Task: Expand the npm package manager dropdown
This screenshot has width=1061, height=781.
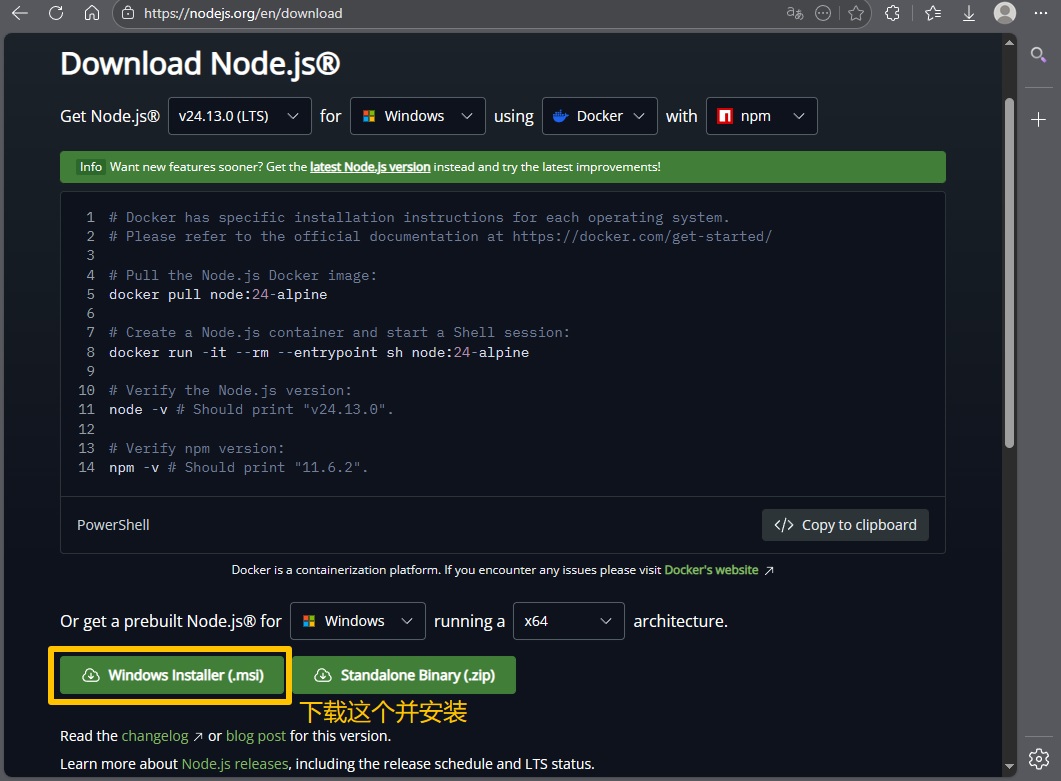Action: [x=761, y=116]
